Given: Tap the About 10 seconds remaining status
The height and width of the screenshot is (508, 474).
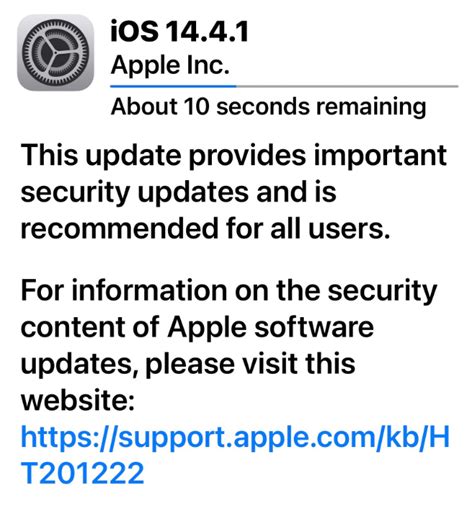Looking at the screenshot, I should pos(268,107).
